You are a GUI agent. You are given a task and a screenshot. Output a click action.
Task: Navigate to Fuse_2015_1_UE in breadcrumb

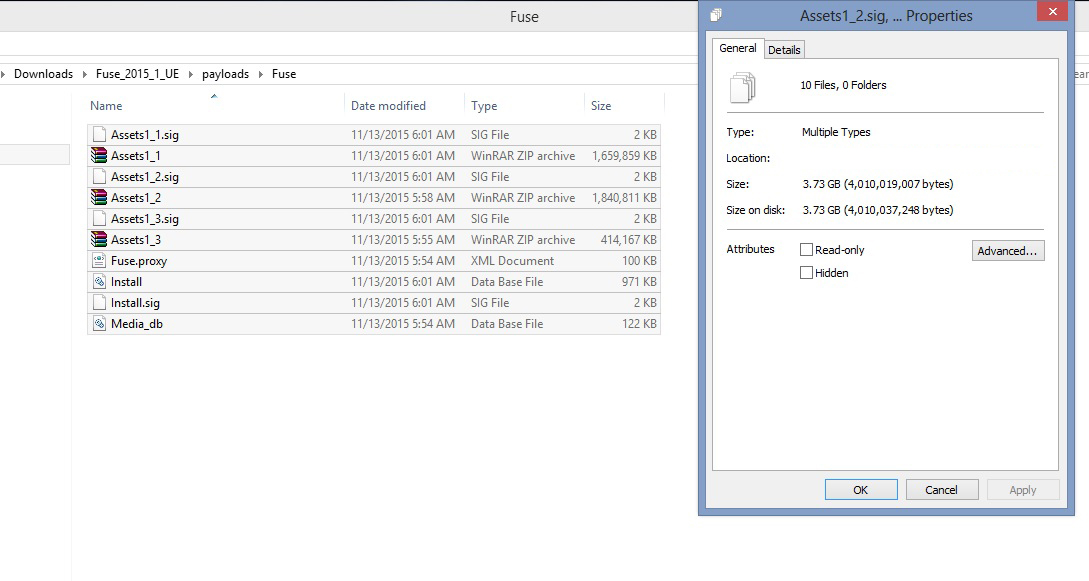(138, 74)
